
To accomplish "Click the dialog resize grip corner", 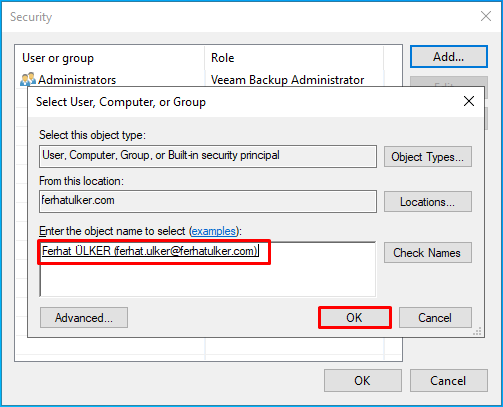I will point(478,331).
